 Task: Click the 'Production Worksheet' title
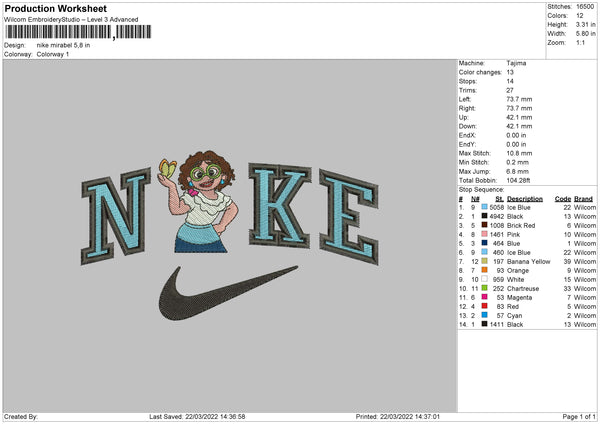click(x=55, y=9)
